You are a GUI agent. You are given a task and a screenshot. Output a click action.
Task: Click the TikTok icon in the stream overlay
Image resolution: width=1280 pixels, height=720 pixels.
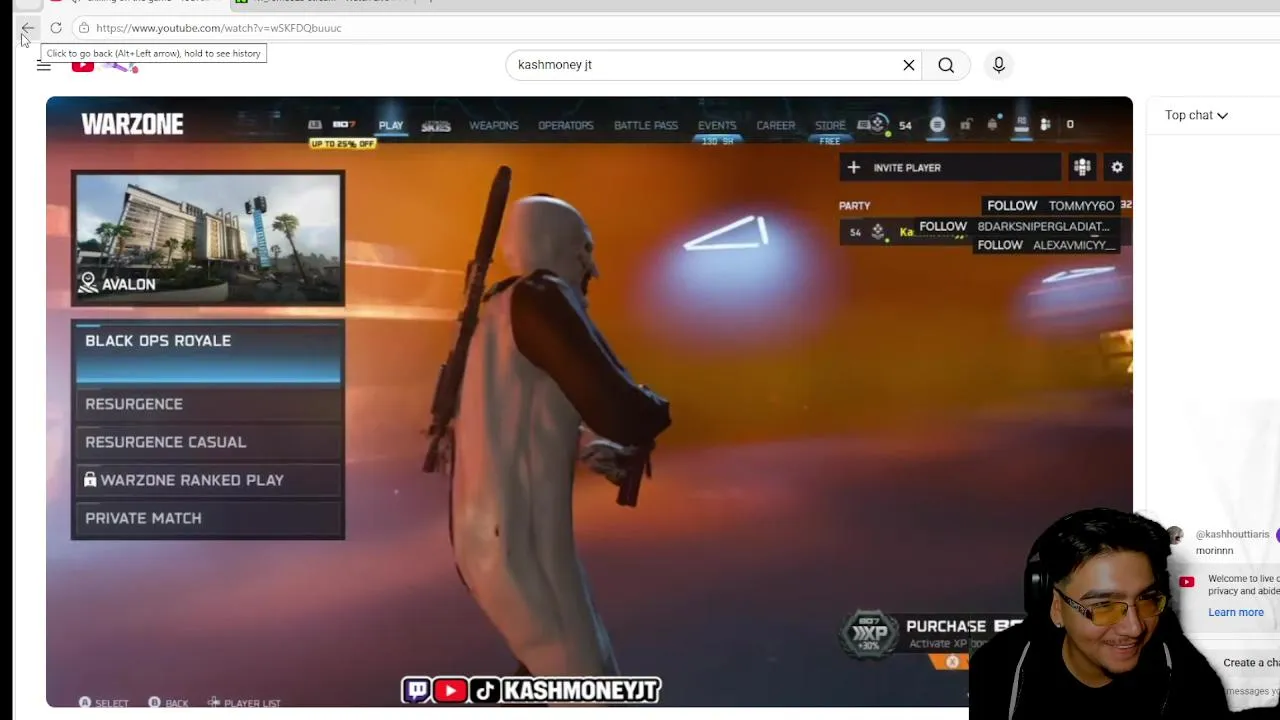pyautogui.click(x=484, y=690)
